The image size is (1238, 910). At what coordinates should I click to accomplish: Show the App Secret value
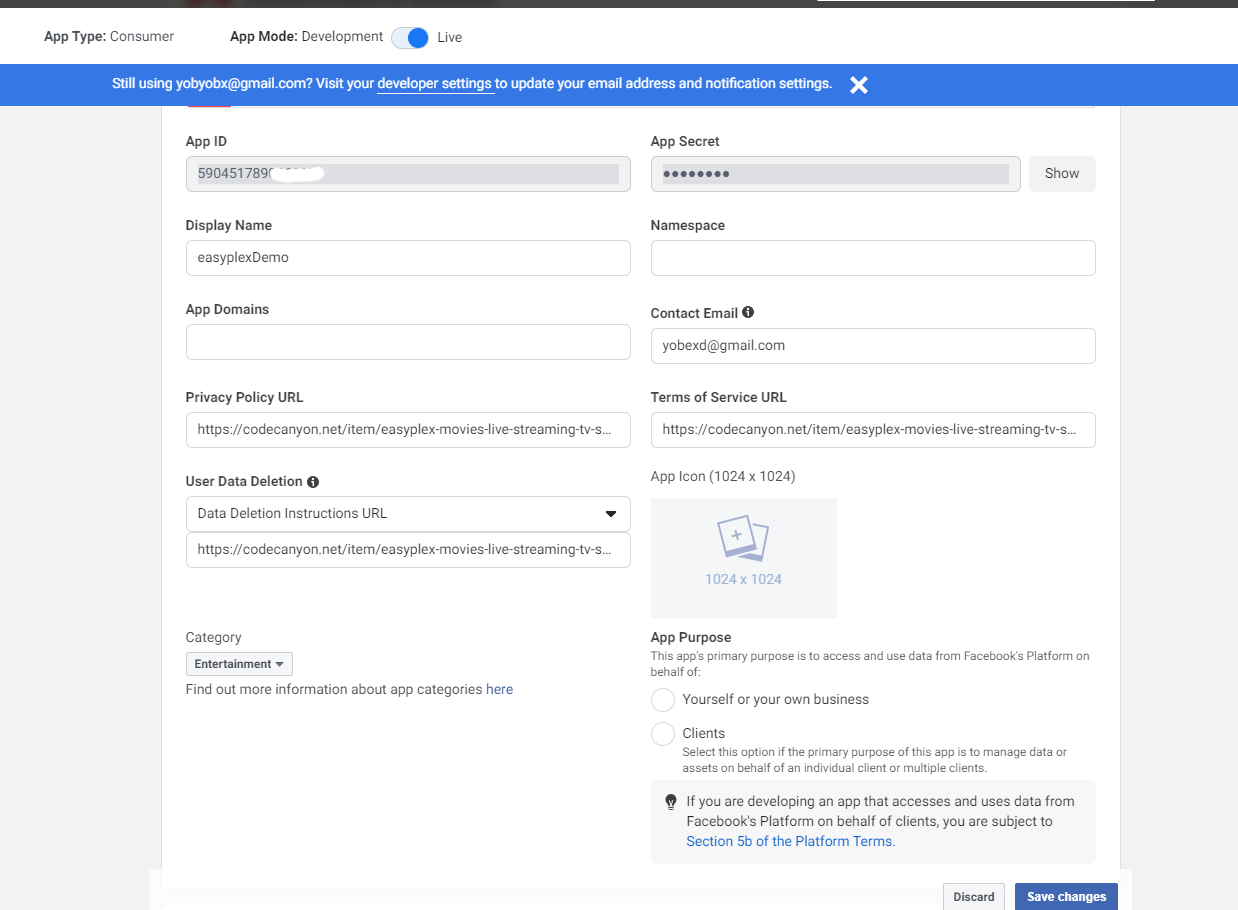tap(1061, 174)
